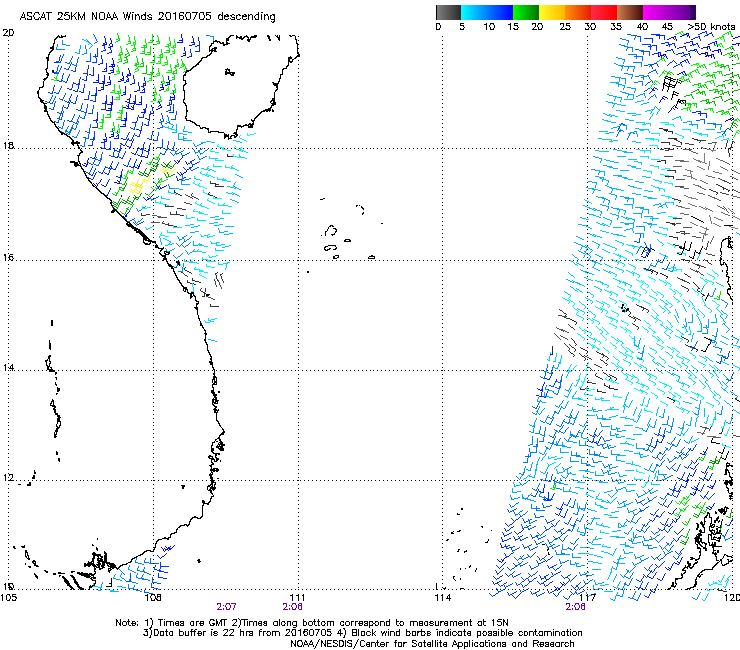The height and width of the screenshot is (650, 740).
Task: Choose the brown 35–40 knots legend segment
Action: (x=630, y=12)
